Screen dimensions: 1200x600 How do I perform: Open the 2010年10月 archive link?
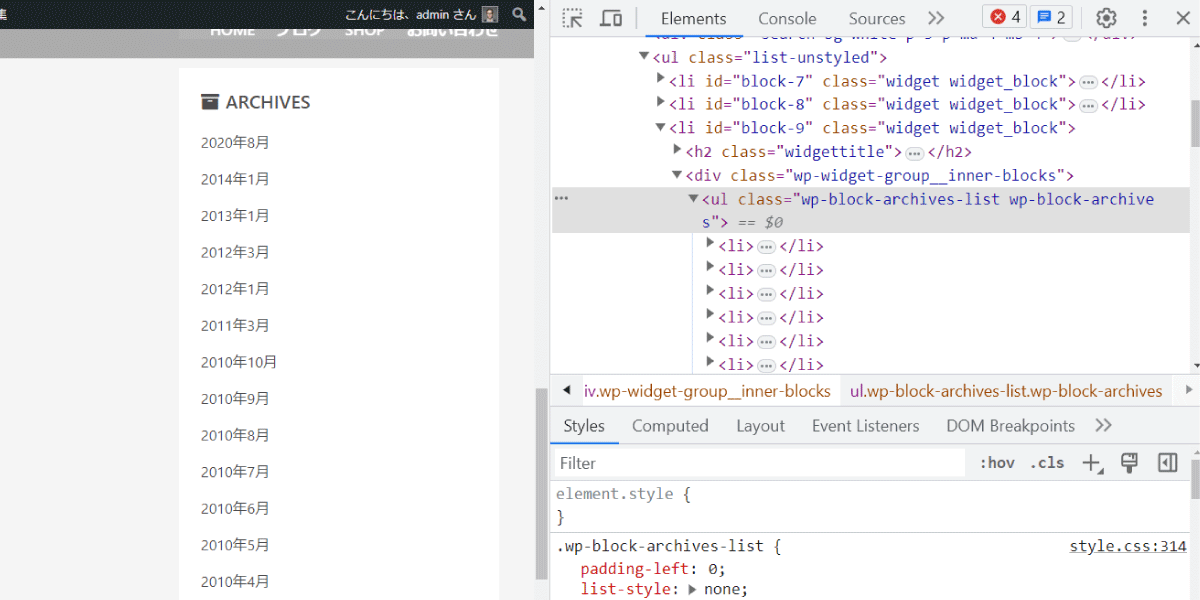click(239, 362)
